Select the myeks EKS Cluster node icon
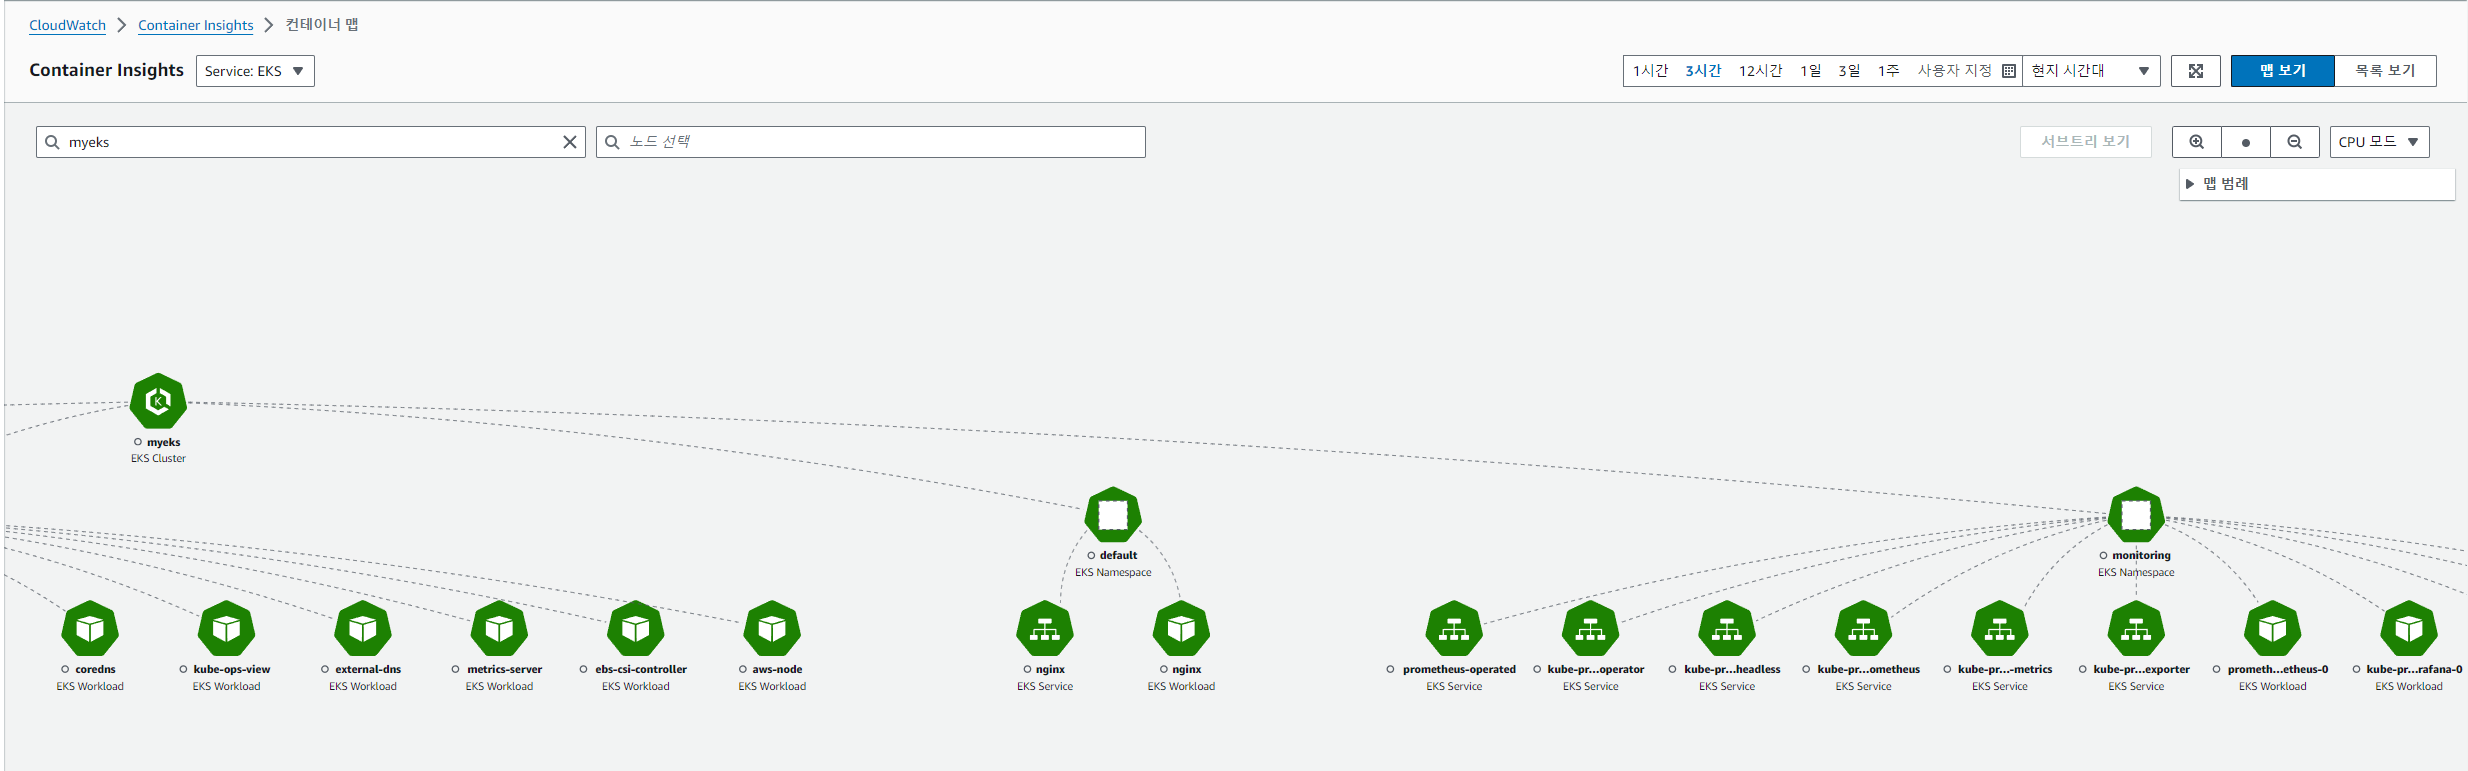Screen dimensions: 2468x771 pos(158,402)
